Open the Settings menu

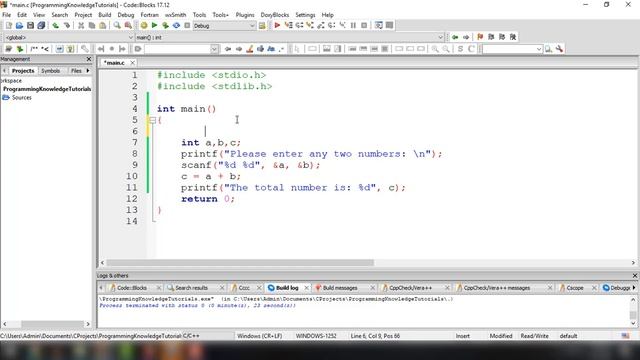pyautogui.click(x=305, y=15)
